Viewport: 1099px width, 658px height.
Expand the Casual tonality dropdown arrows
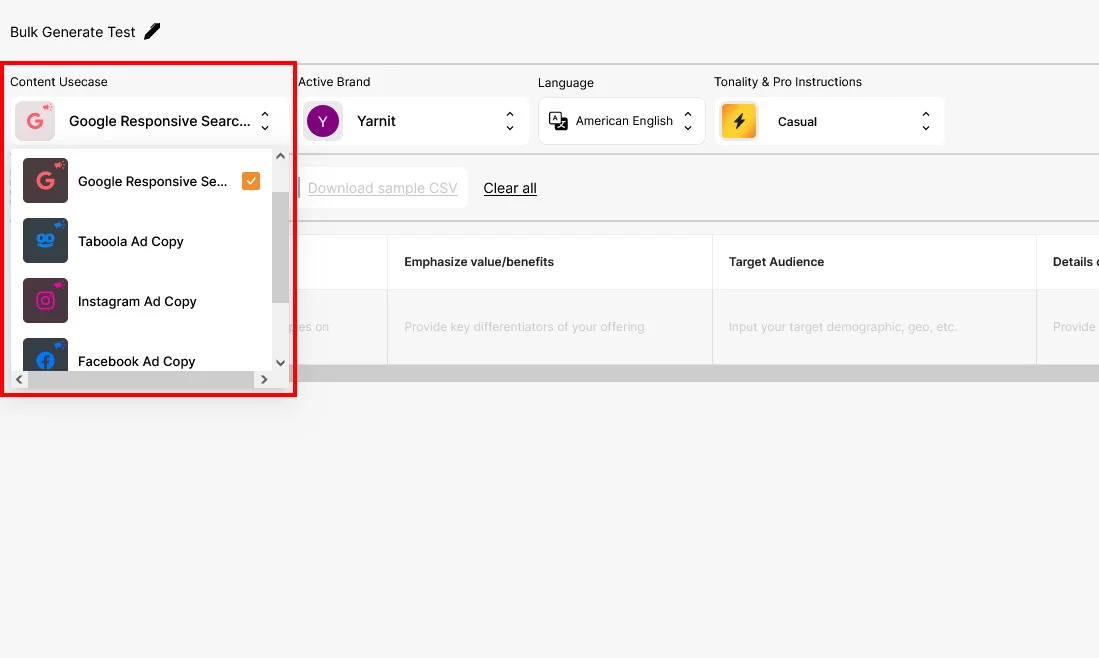point(926,121)
